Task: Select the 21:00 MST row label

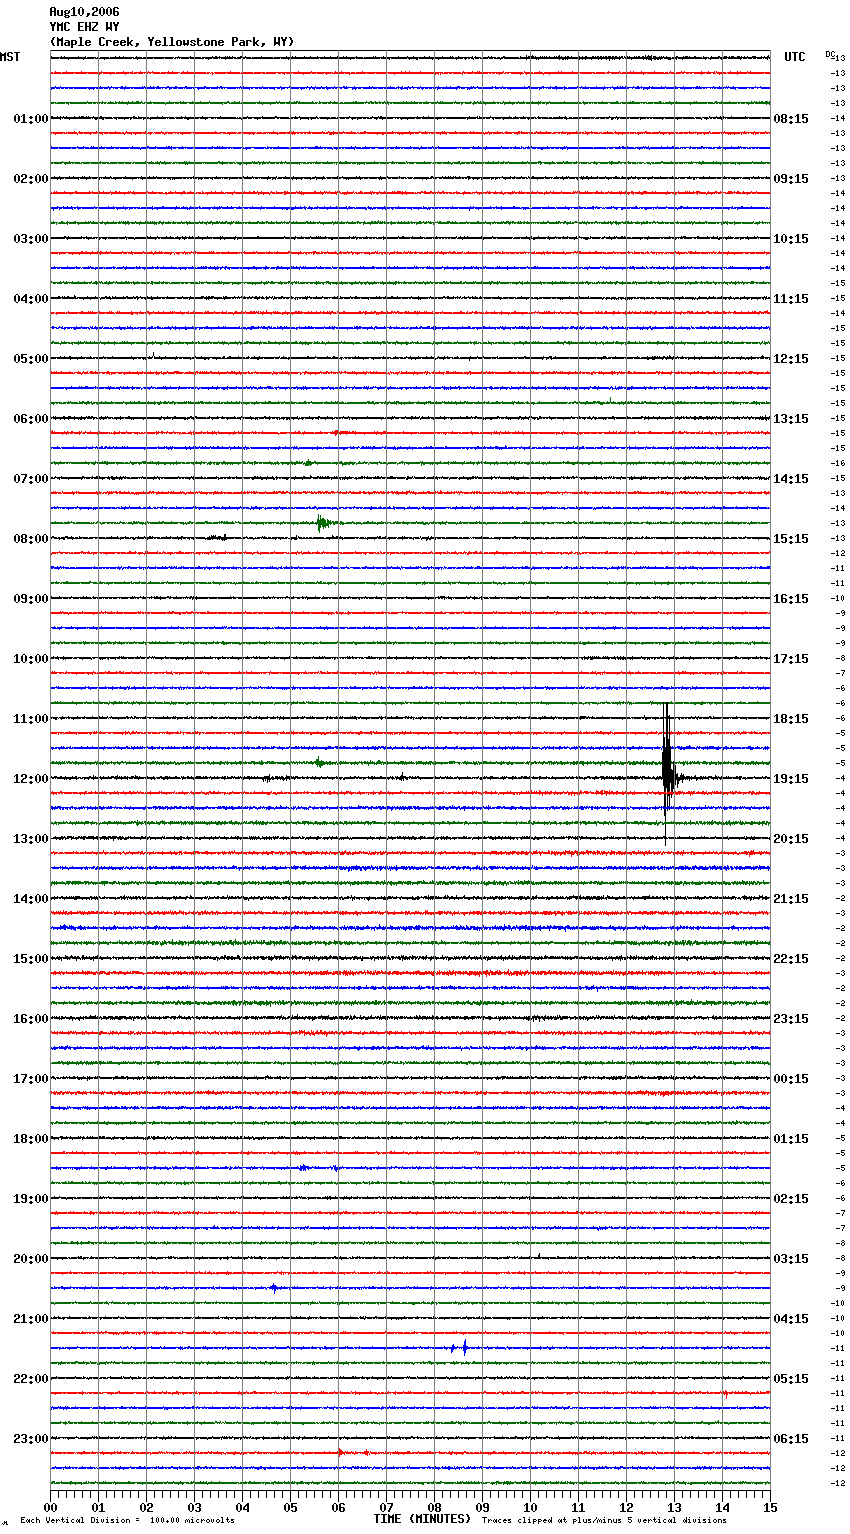Action: (31, 1319)
